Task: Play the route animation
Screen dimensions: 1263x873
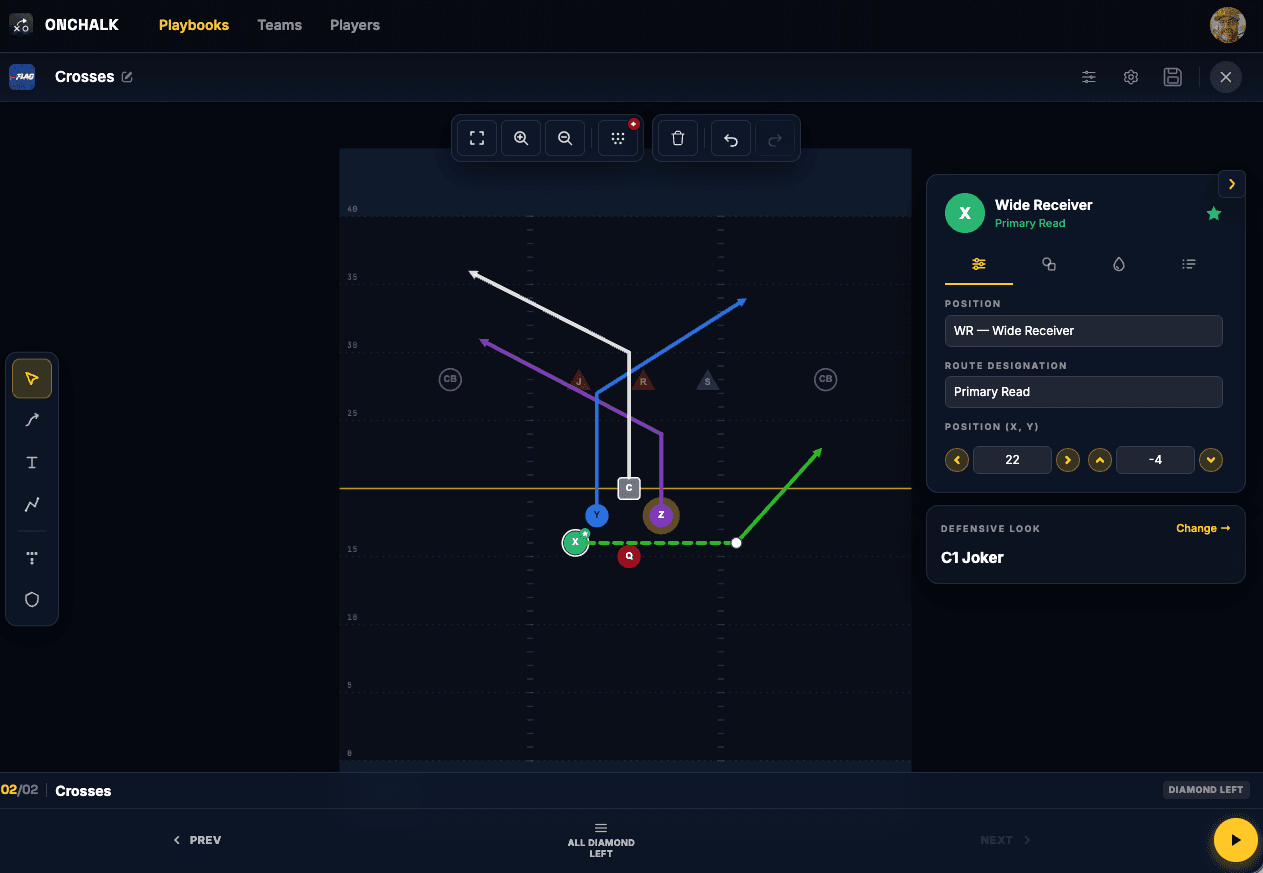Action: (1235, 840)
